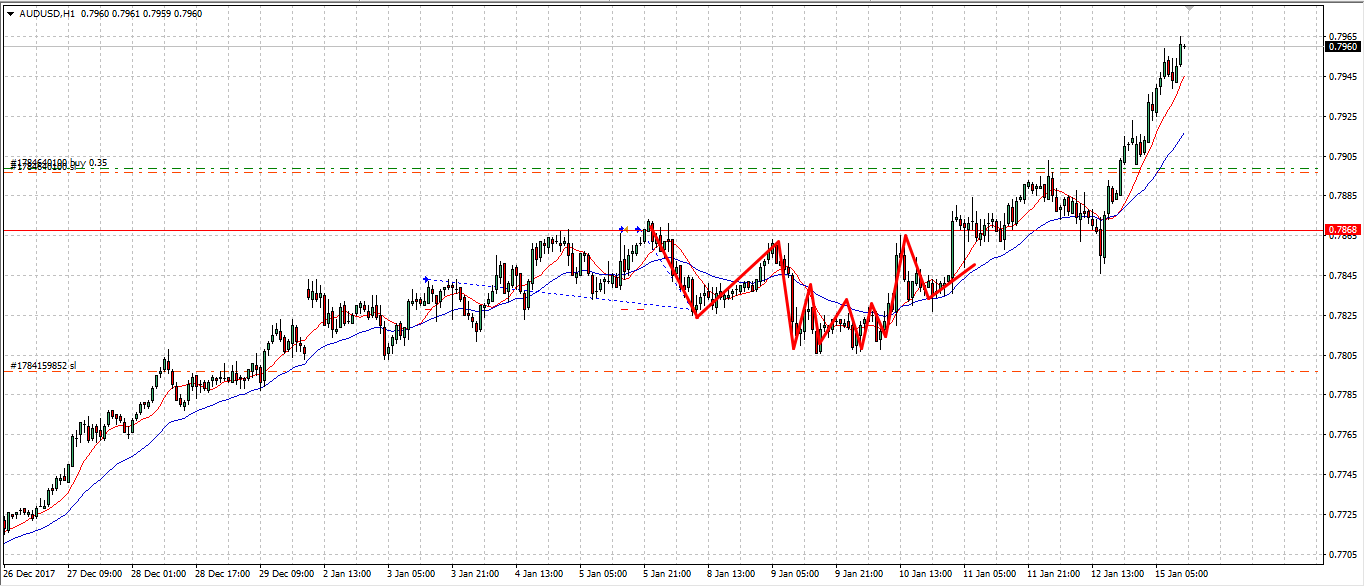1364x587 pixels.
Task: Click the '9 Jan 05:00' time label
Action: 795,574
